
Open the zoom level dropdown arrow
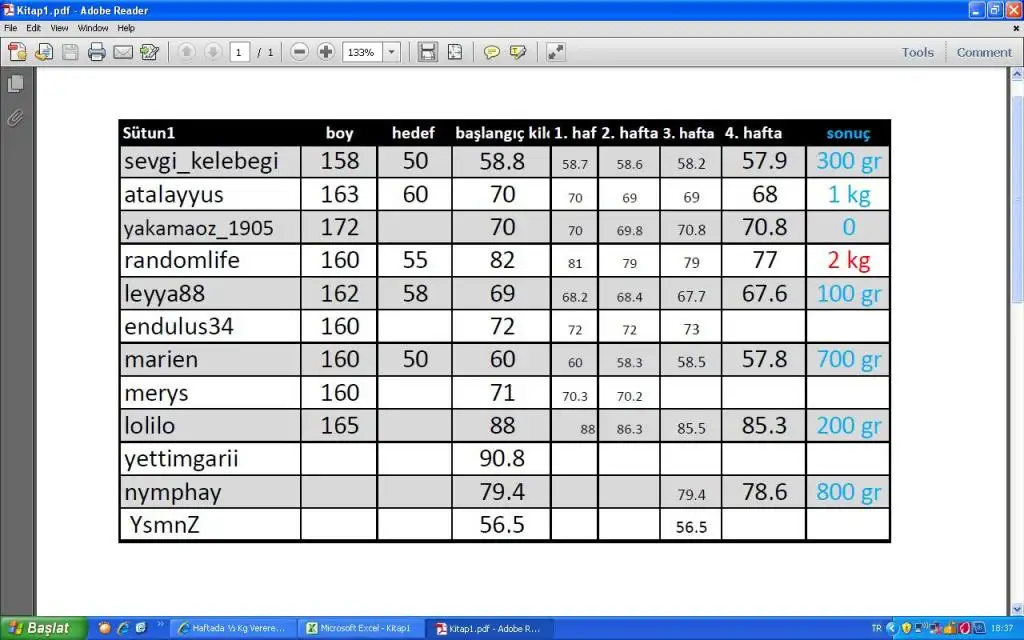click(x=390, y=52)
